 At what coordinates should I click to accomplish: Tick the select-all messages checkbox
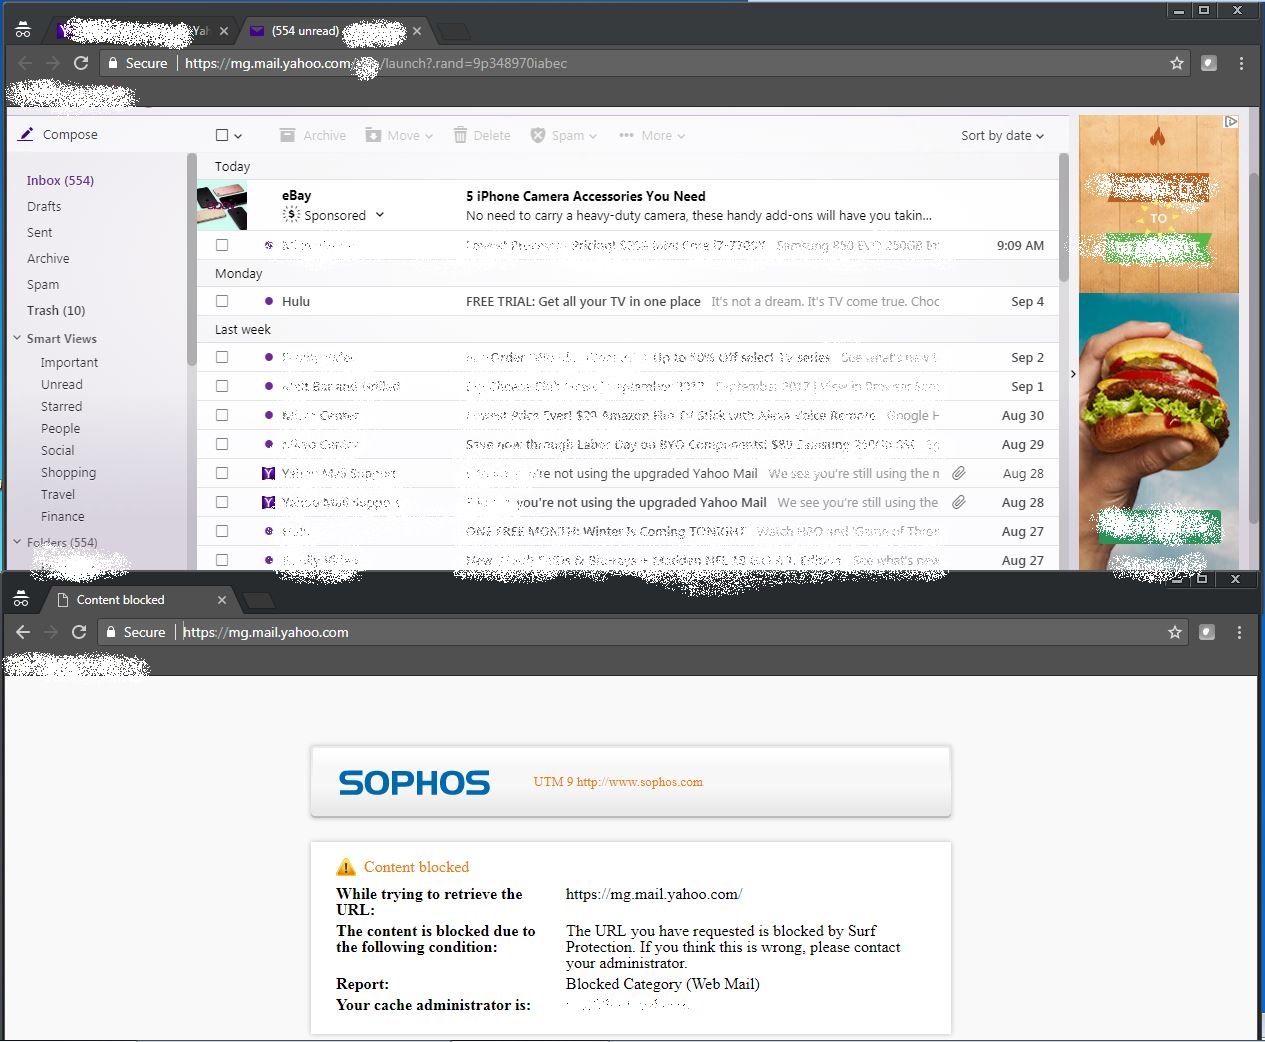(x=222, y=136)
